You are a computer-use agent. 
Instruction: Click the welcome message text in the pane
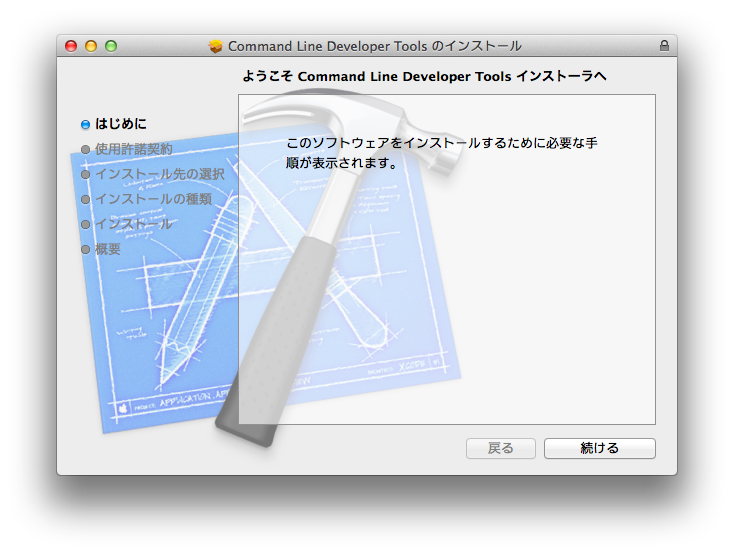coord(441,153)
